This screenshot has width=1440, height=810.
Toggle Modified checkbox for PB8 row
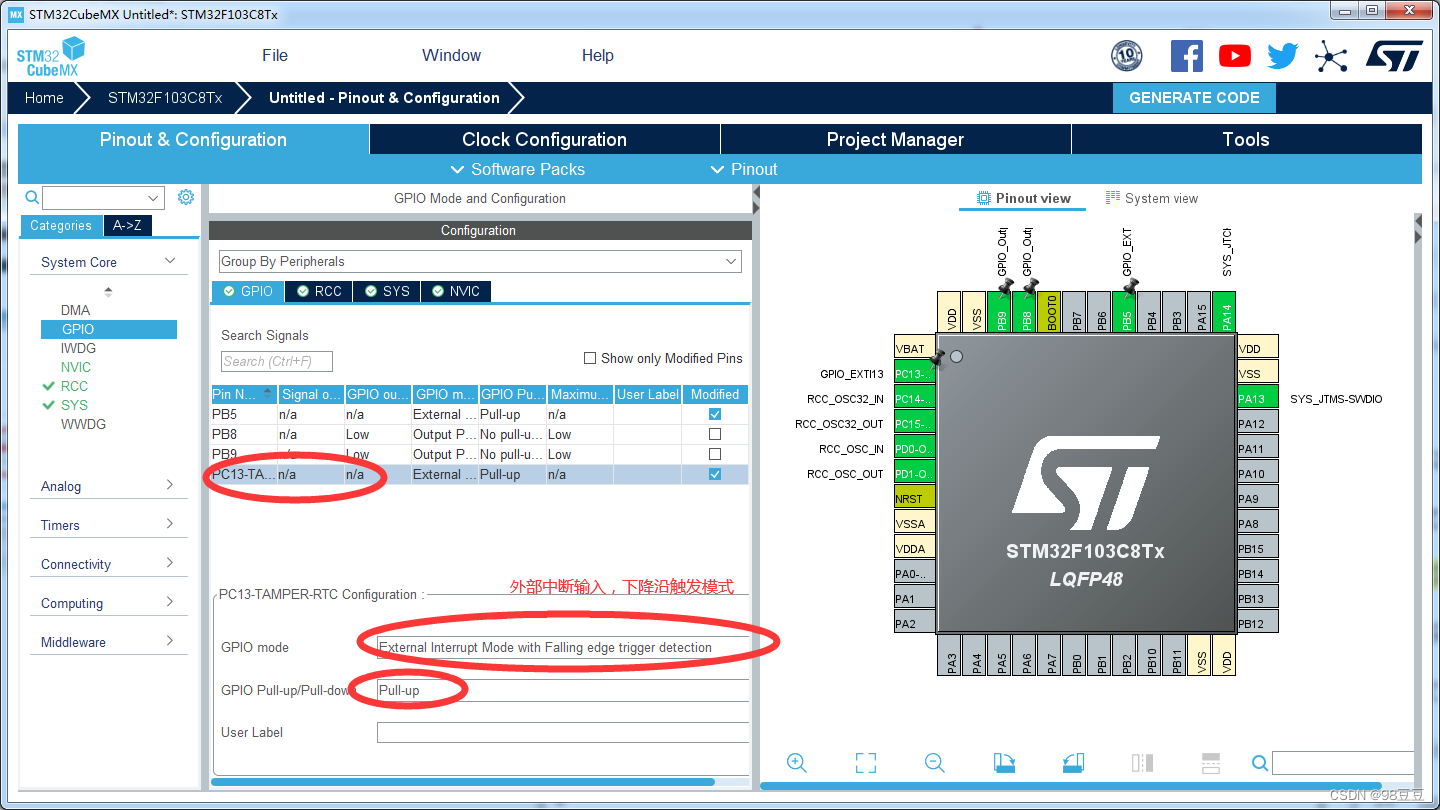click(x=715, y=434)
